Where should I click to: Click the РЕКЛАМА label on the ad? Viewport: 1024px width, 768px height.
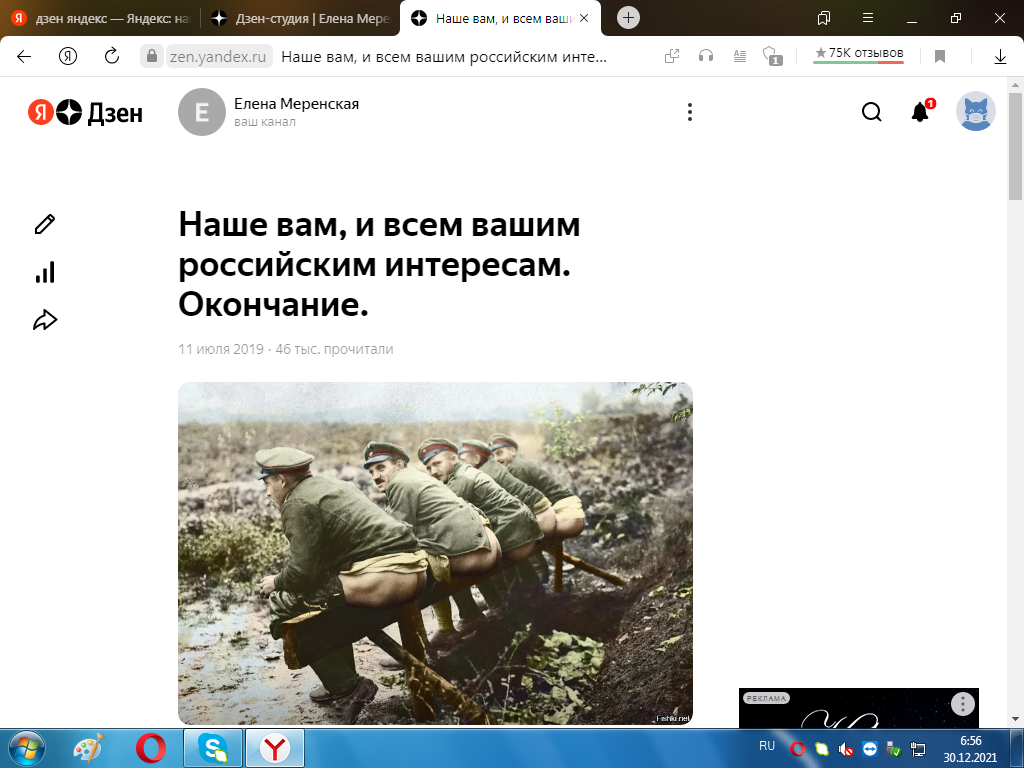pyautogui.click(x=766, y=698)
